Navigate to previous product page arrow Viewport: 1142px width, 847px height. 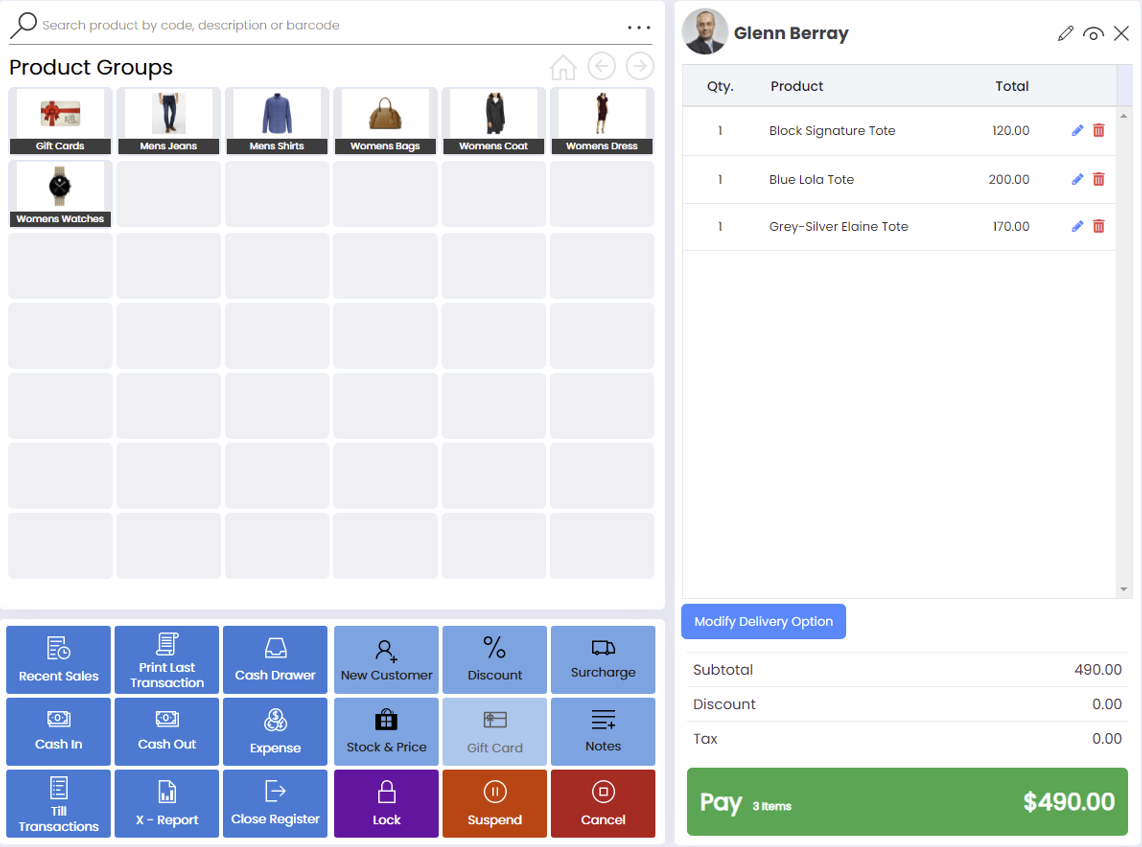601,66
